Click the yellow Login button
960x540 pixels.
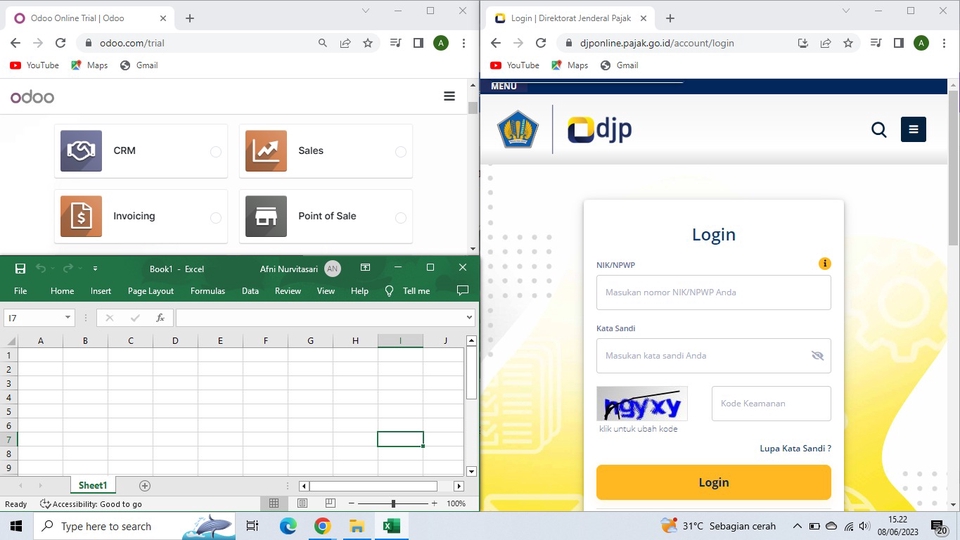[713, 482]
